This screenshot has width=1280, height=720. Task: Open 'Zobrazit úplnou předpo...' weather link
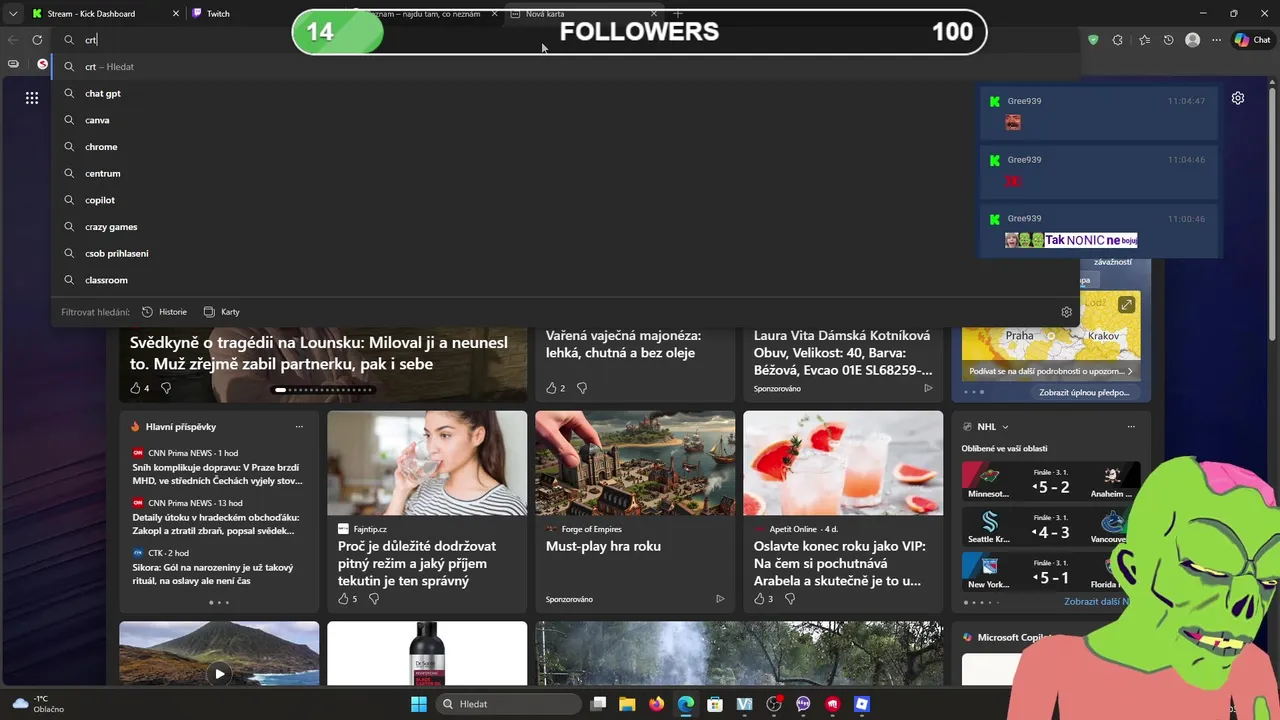[1084, 393]
